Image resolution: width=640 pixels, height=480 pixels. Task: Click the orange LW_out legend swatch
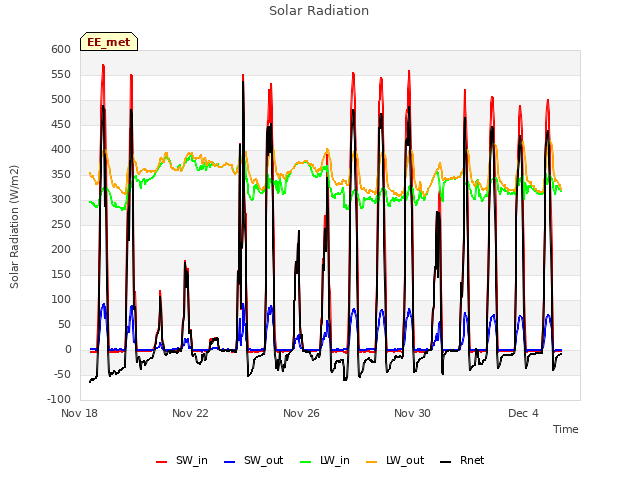(x=372, y=462)
